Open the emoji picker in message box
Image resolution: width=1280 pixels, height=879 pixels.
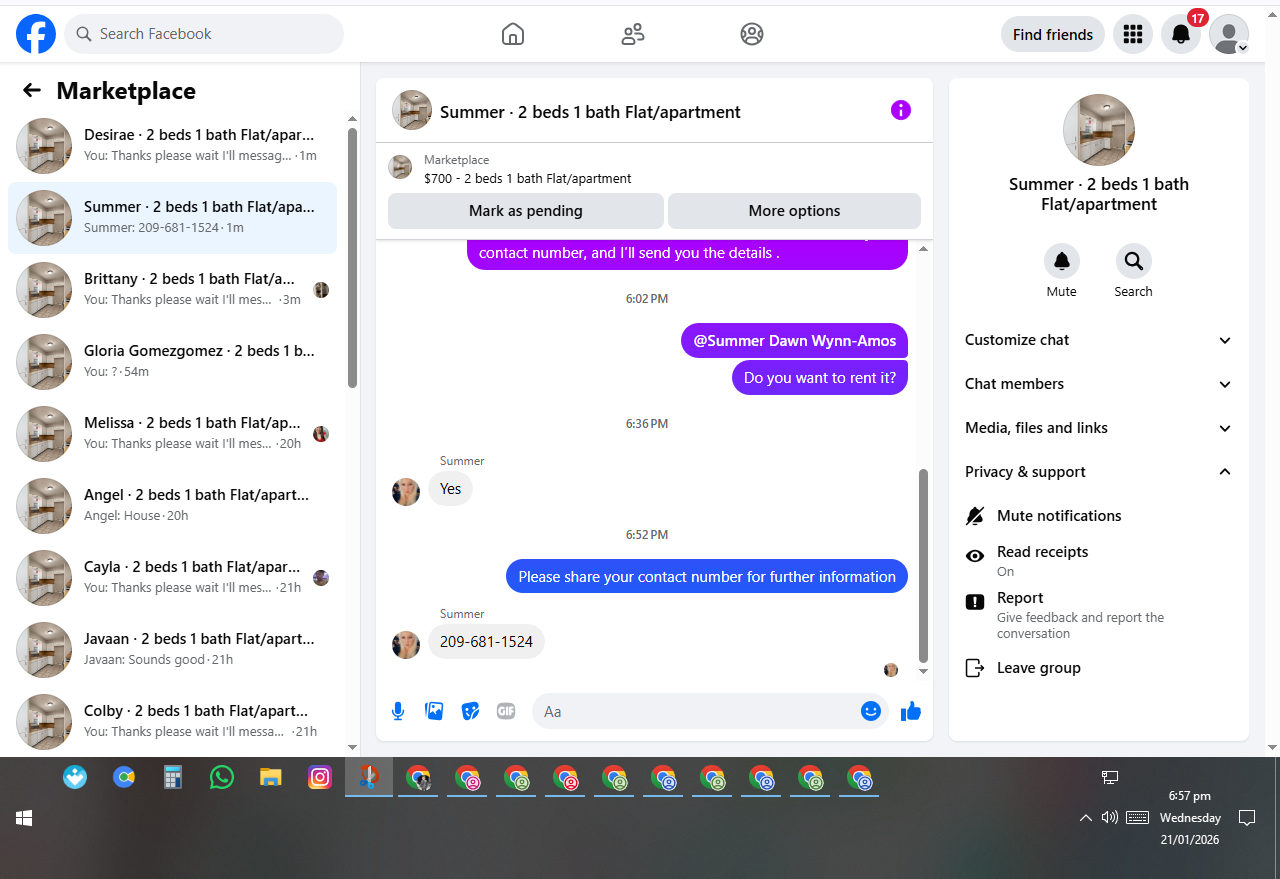(x=871, y=711)
